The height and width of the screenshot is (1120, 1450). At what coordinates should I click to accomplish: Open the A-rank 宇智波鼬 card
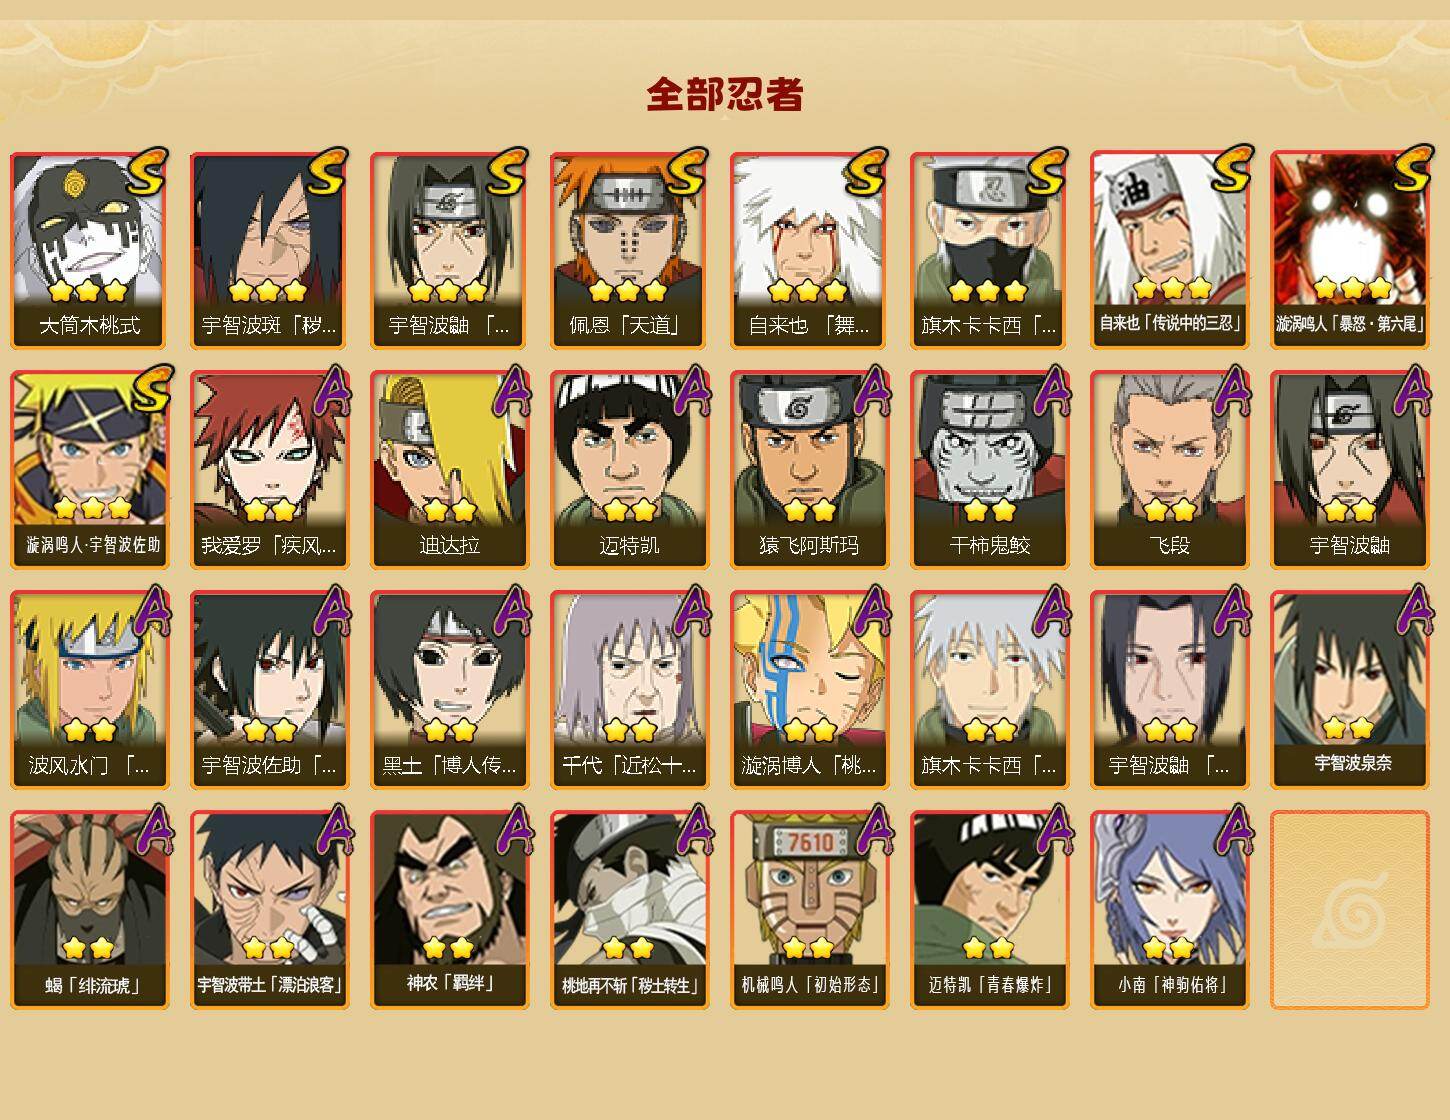pyautogui.click(x=1350, y=470)
